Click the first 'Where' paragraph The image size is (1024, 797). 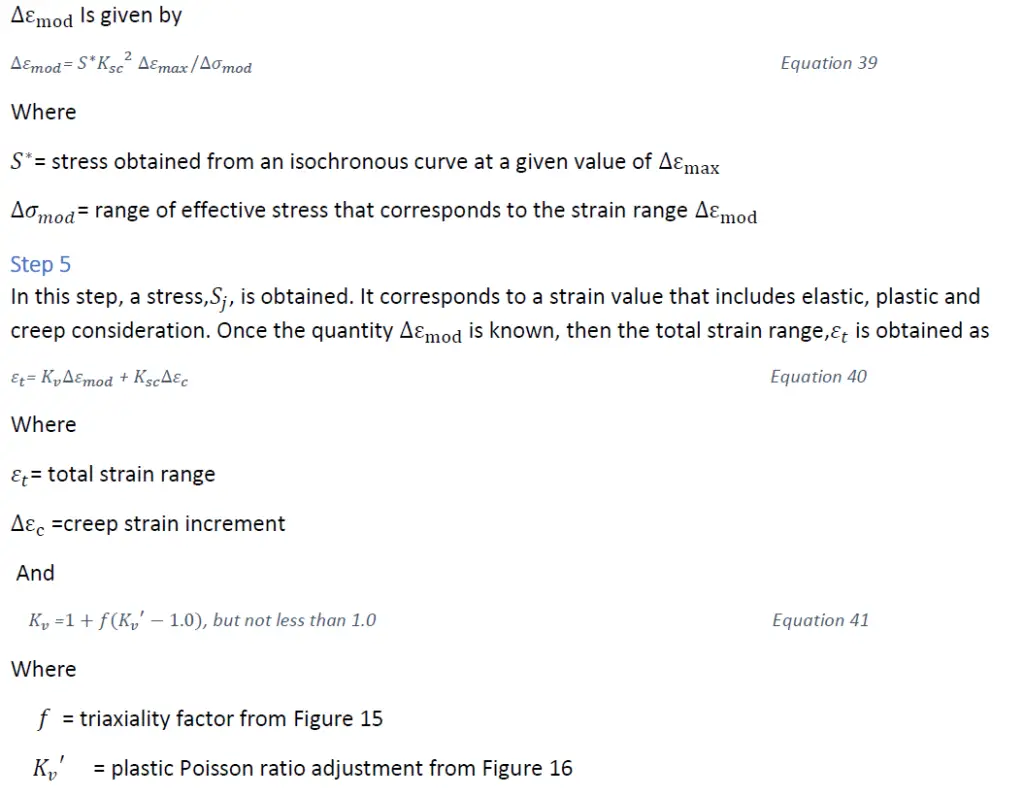tap(44, 112)
